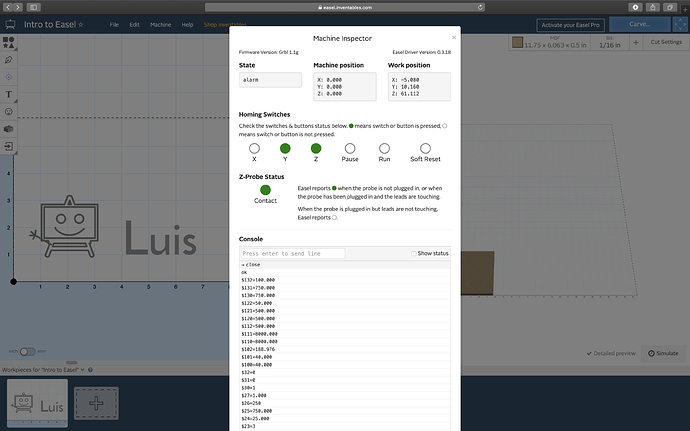
Task: Click Activate your Easel Pro button
Action: [x=570, y=25]
